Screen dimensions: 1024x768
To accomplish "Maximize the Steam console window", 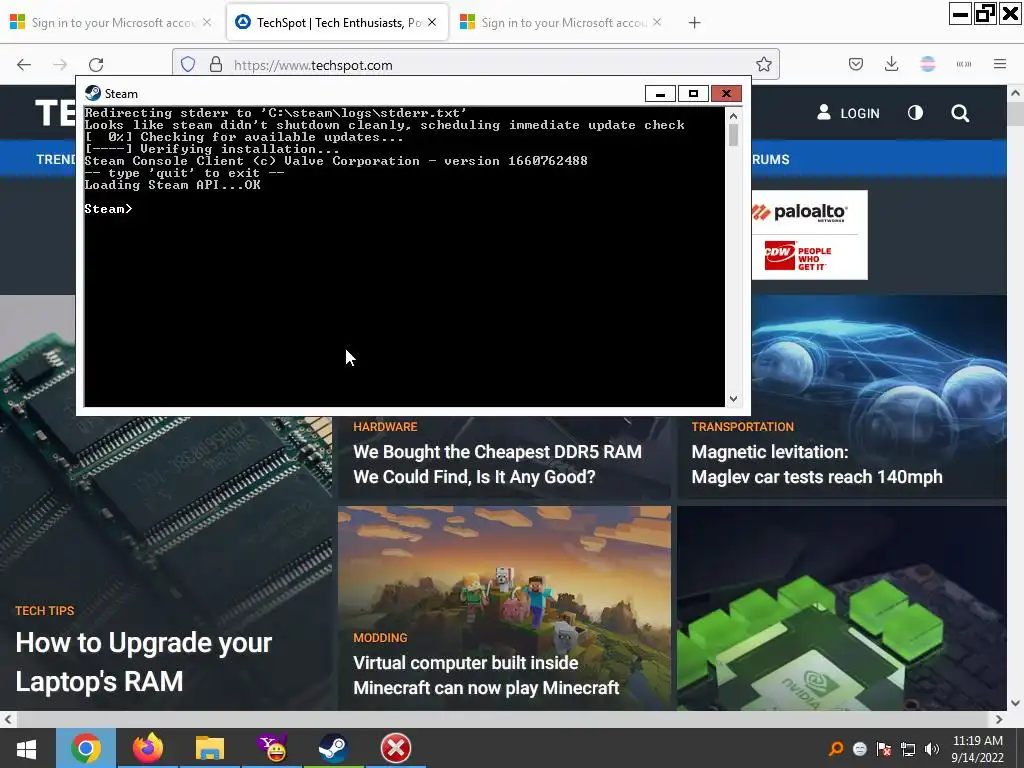I will point(693,94).
